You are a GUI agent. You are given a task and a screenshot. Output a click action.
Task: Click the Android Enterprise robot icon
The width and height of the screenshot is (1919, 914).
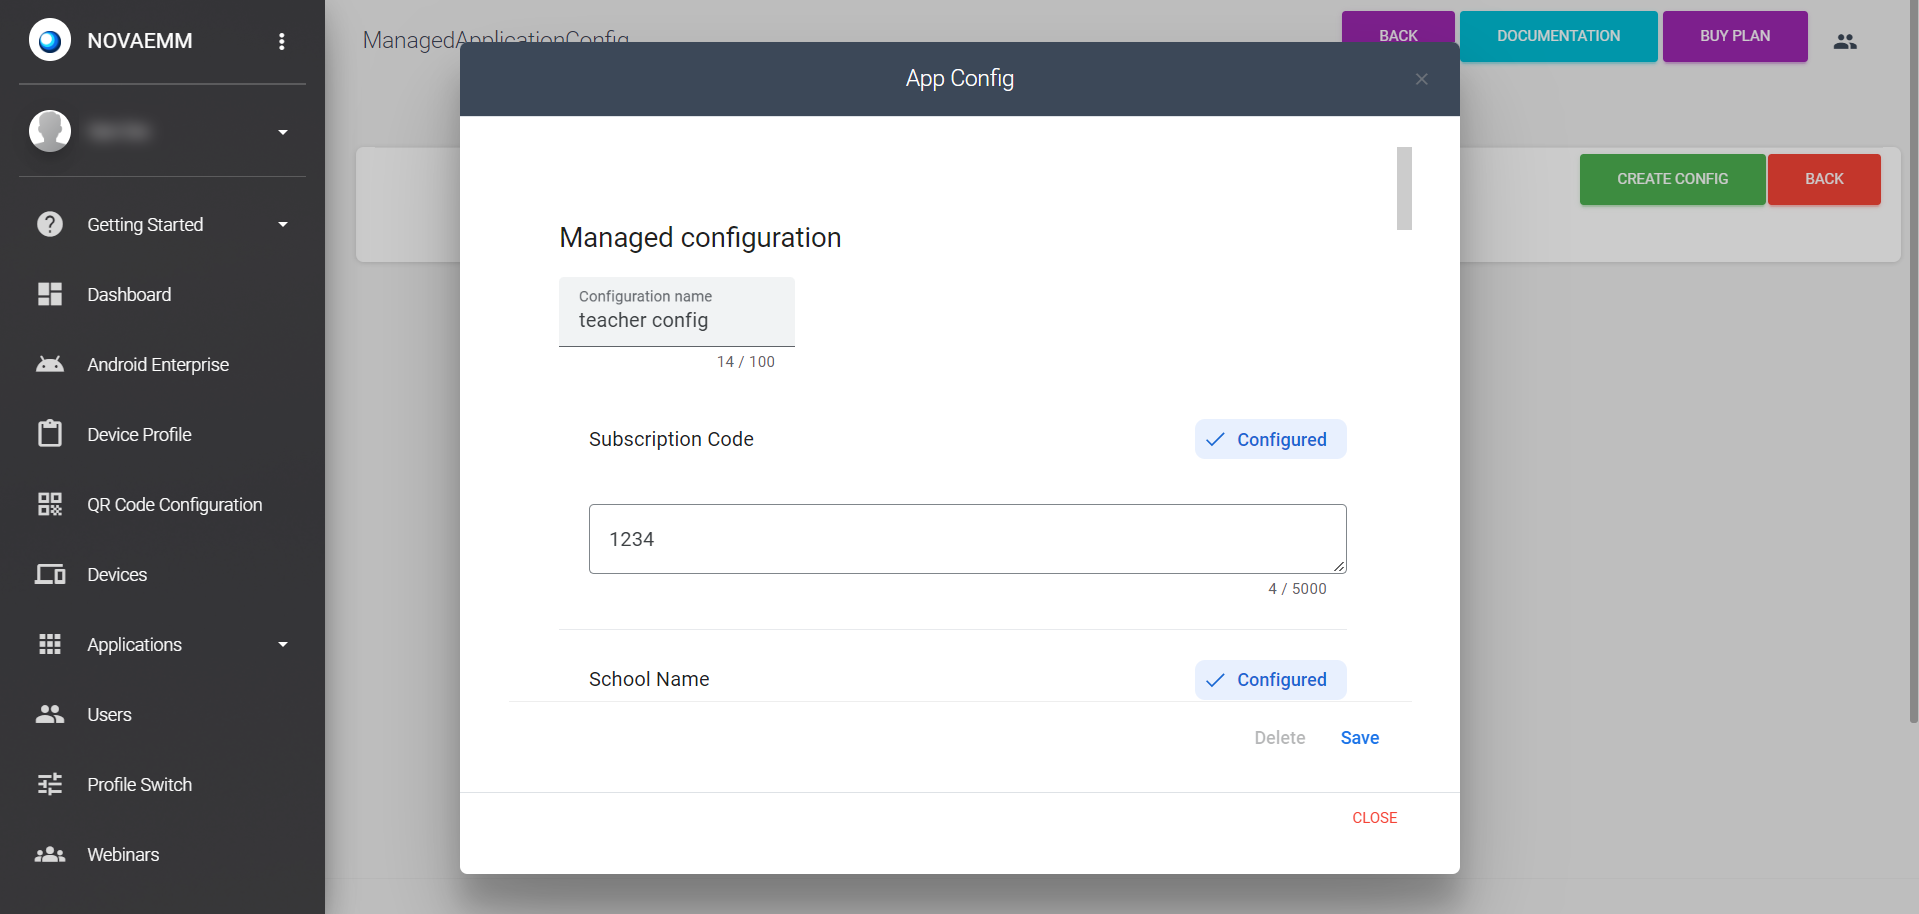tap(50, 364)
